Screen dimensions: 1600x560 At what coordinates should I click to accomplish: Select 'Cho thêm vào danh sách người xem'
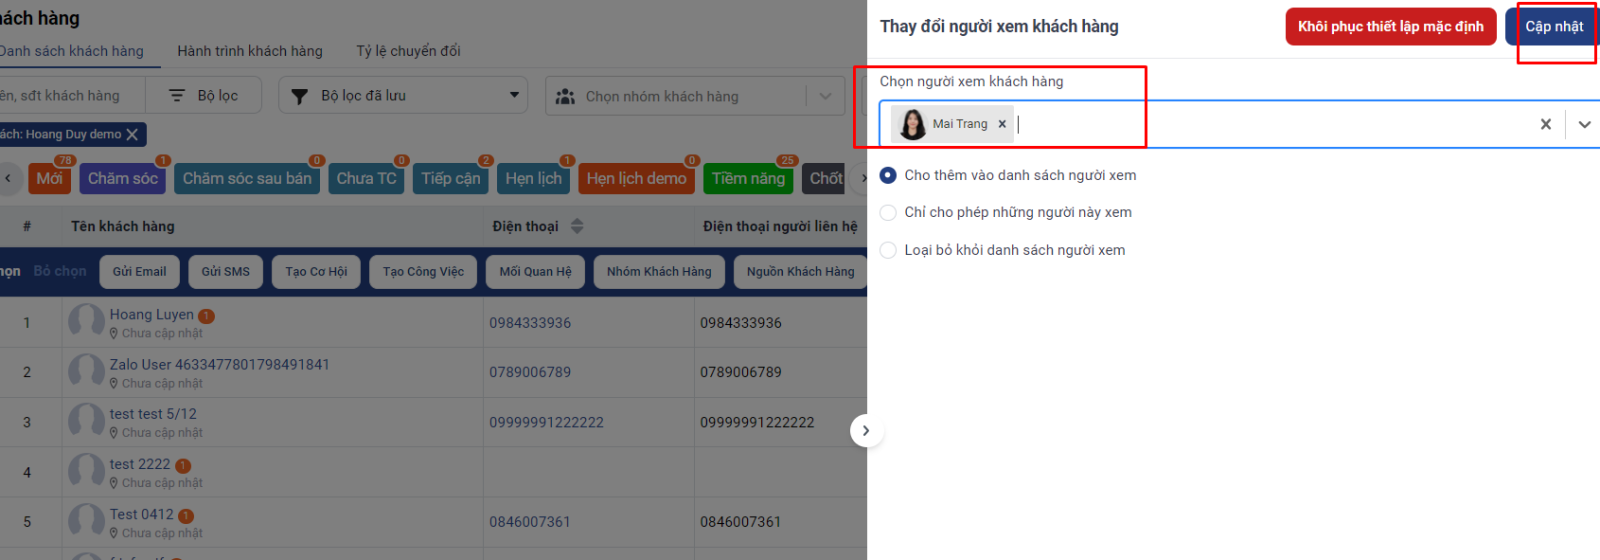point(888,175)
